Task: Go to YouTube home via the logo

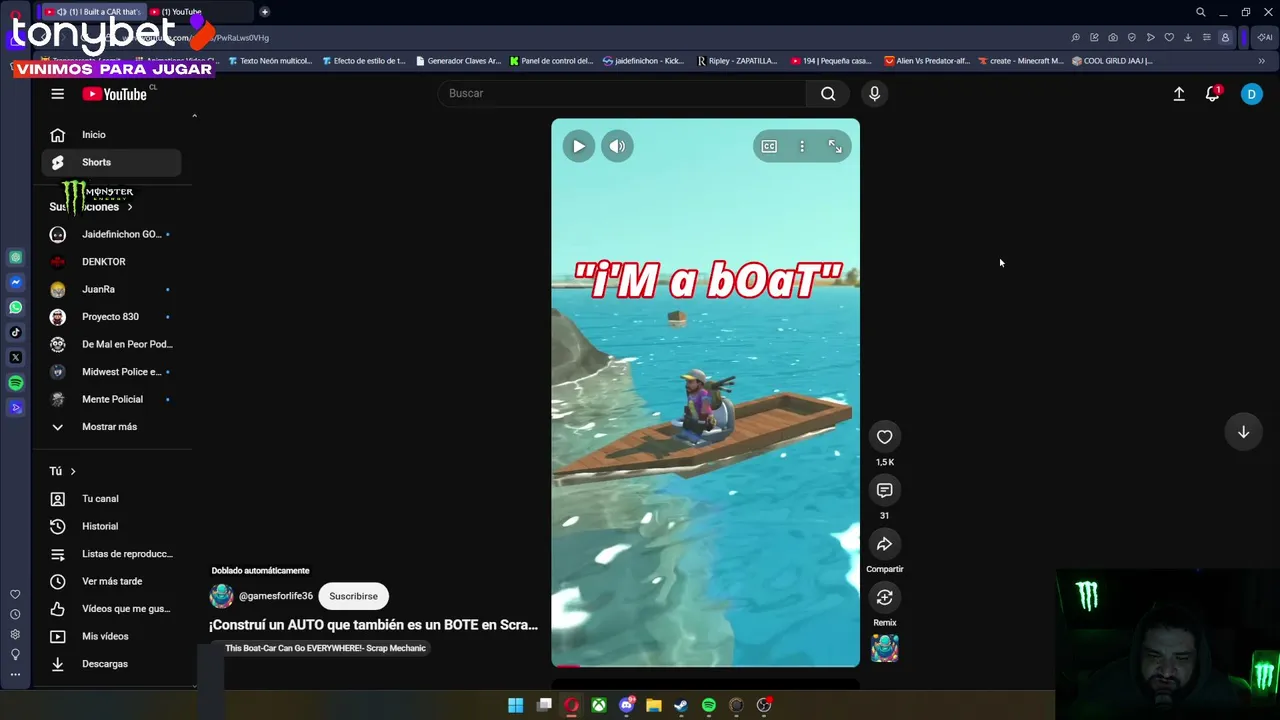Action: coord(115,94)
